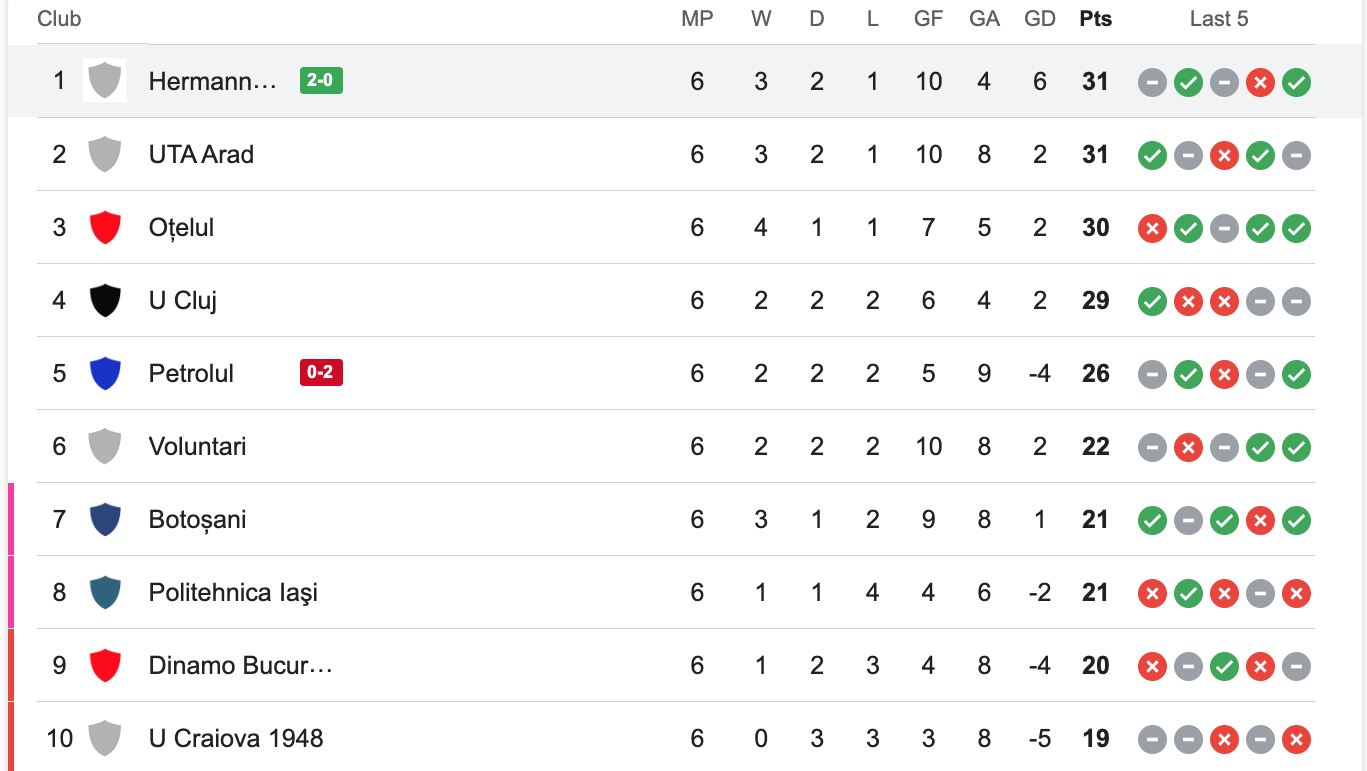Select the Politehnica Iași team name

click(x=233, y=592)
